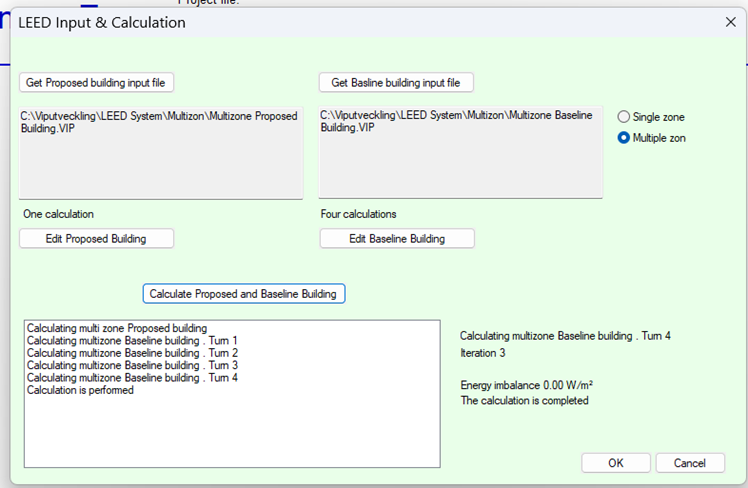Select the Multiple zon radio option
Screen dimensions: 748x488
pos(624,138)
